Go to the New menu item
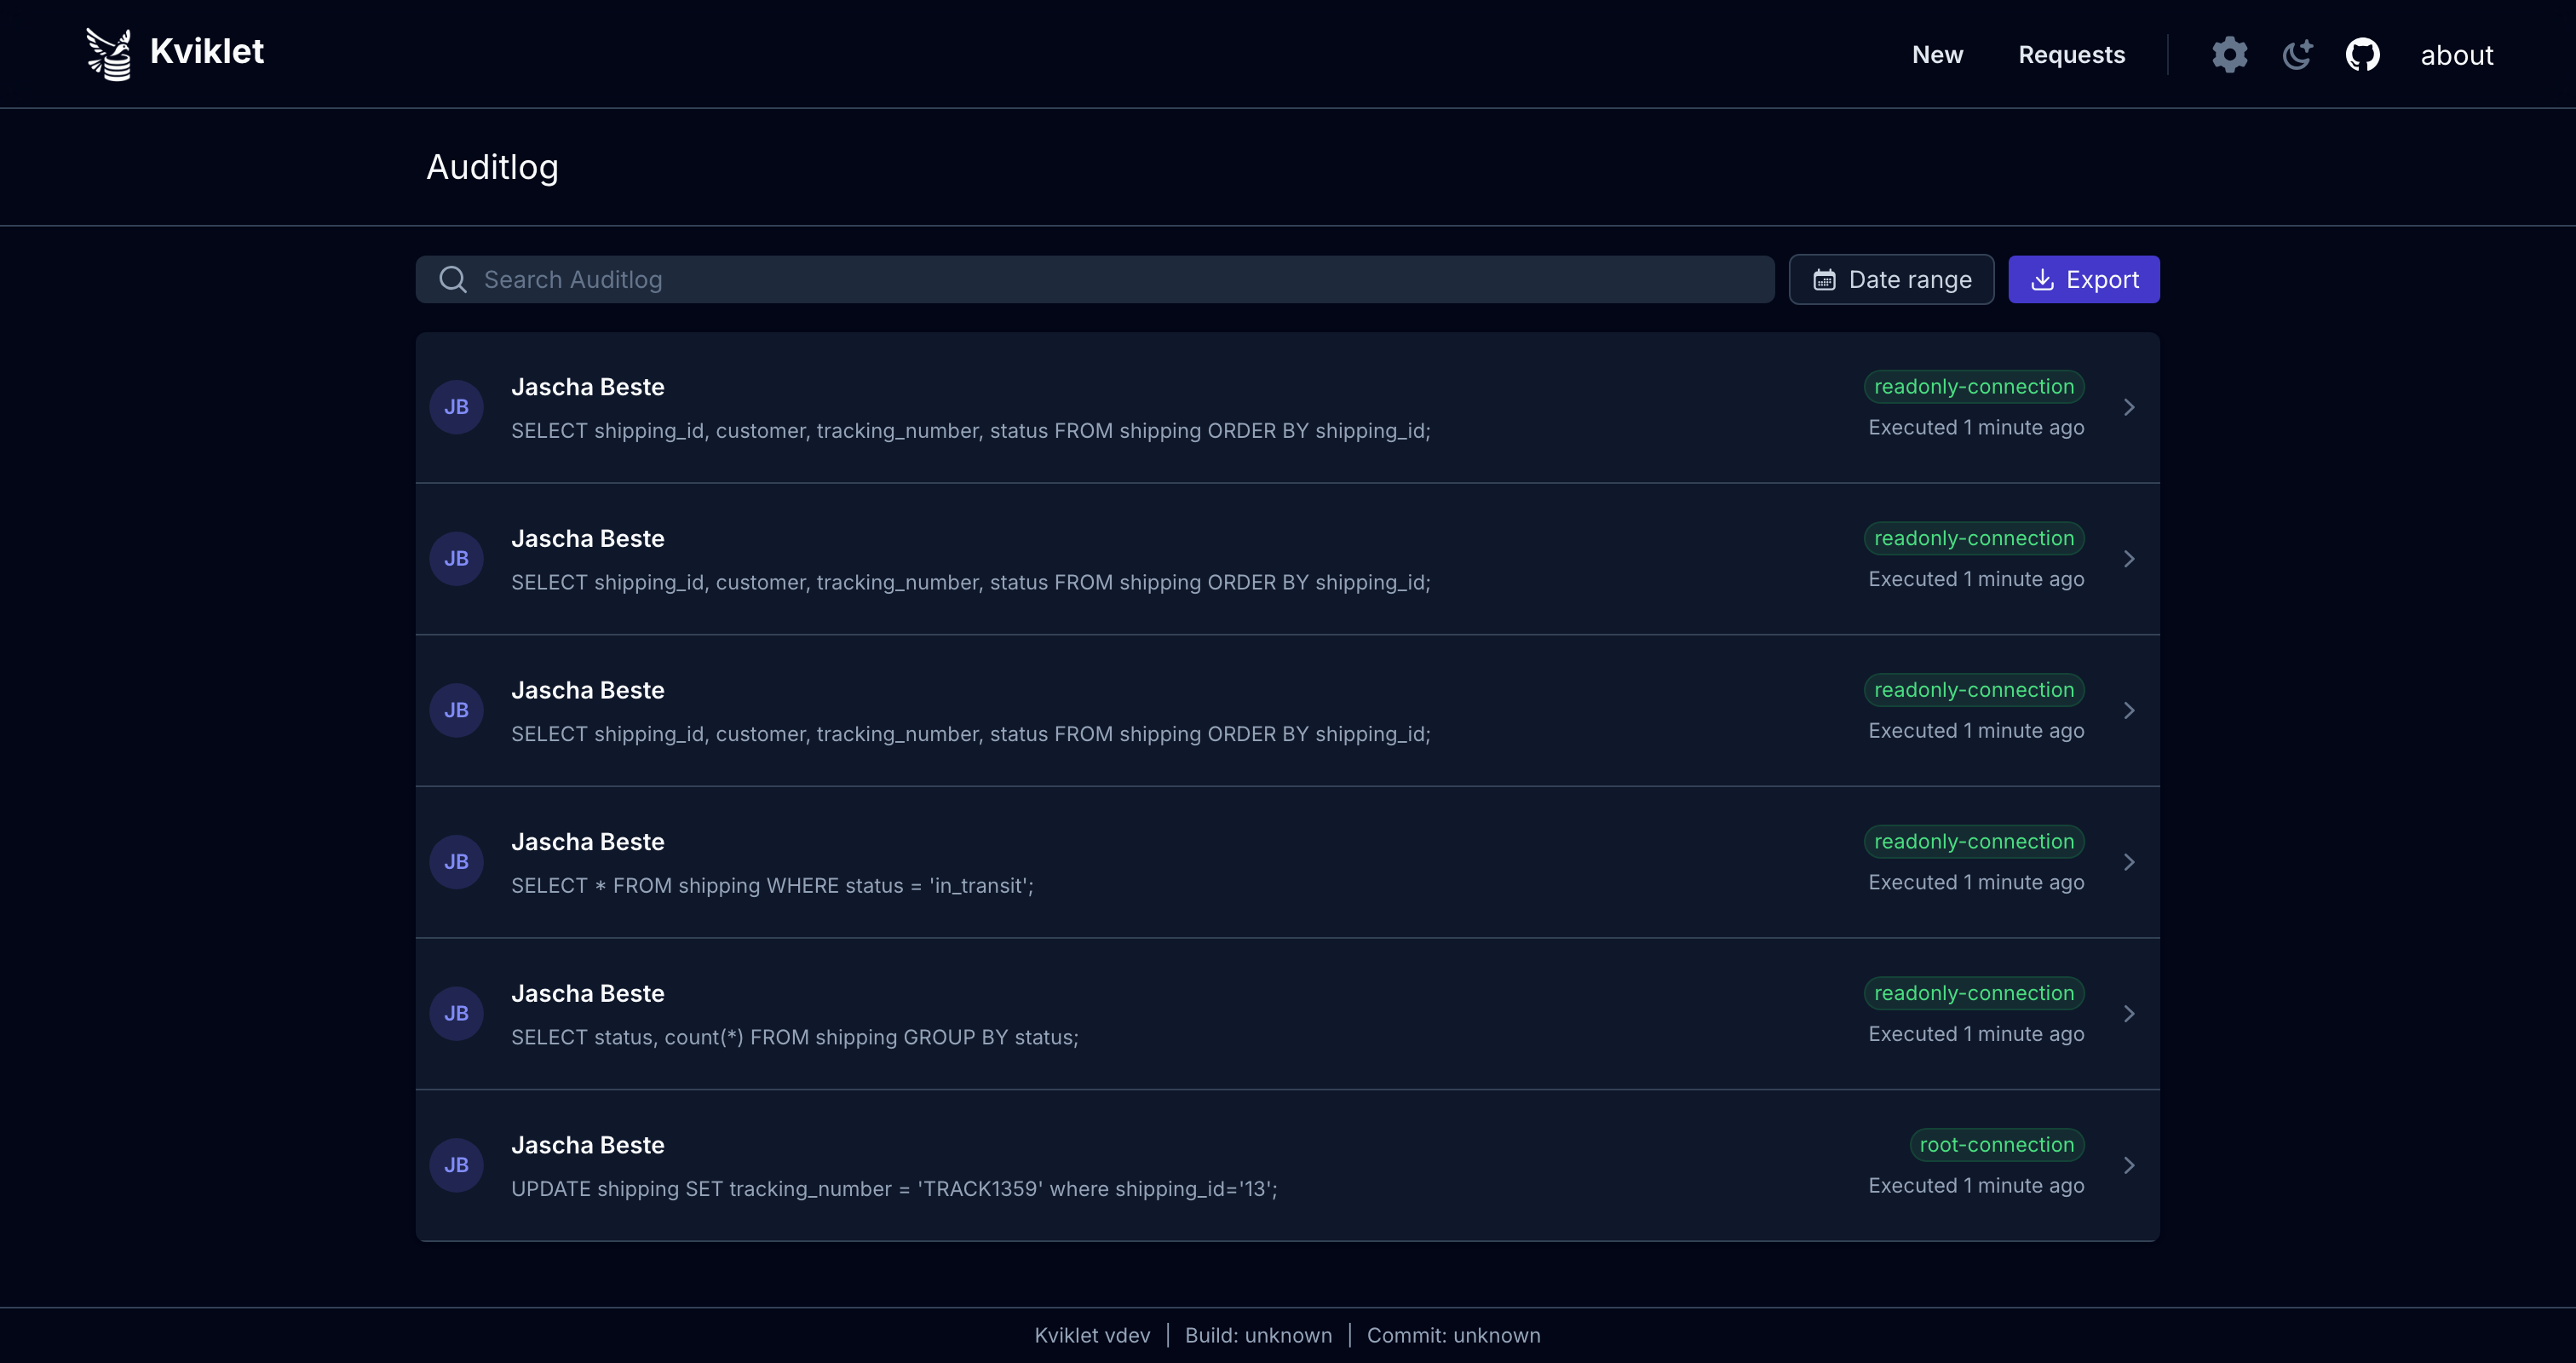The width and height of the screenshot is (2576, 1363). (x=1937, y=54)
